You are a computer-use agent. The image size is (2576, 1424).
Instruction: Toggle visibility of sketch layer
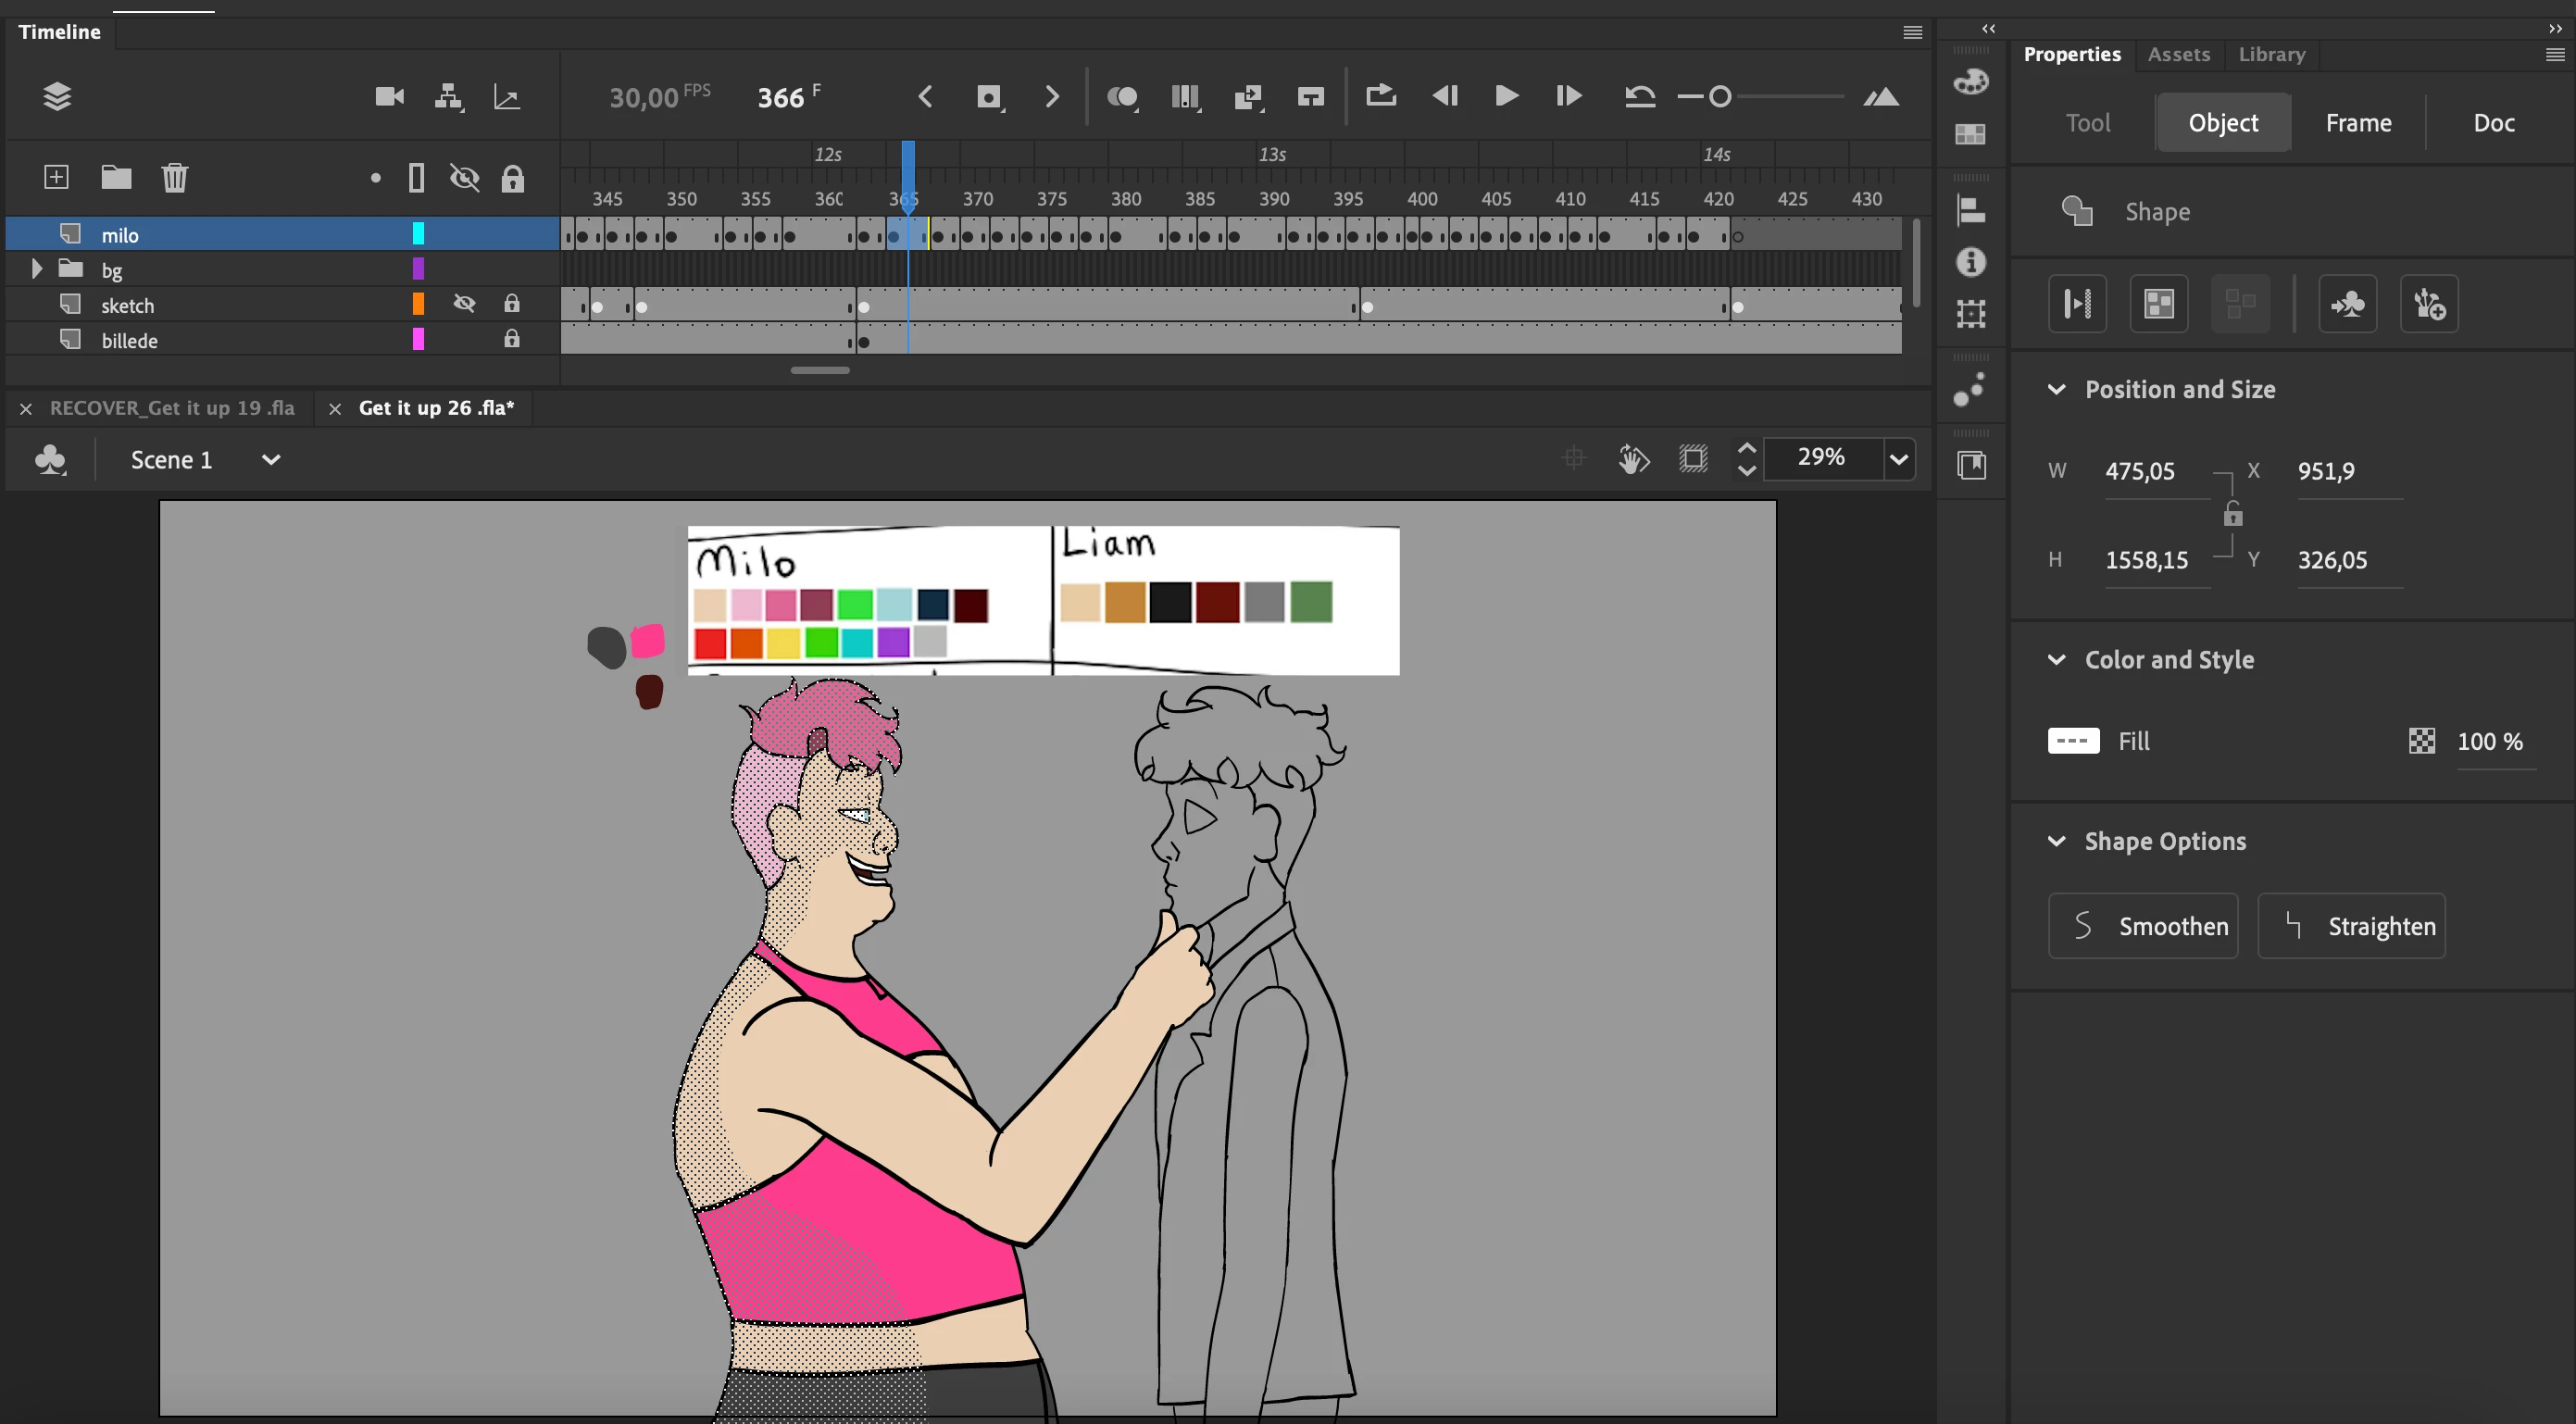coord(464,304)
